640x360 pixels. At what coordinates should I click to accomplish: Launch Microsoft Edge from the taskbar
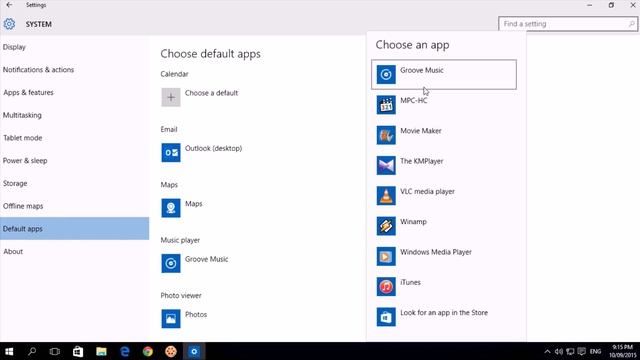click(124, 351)
